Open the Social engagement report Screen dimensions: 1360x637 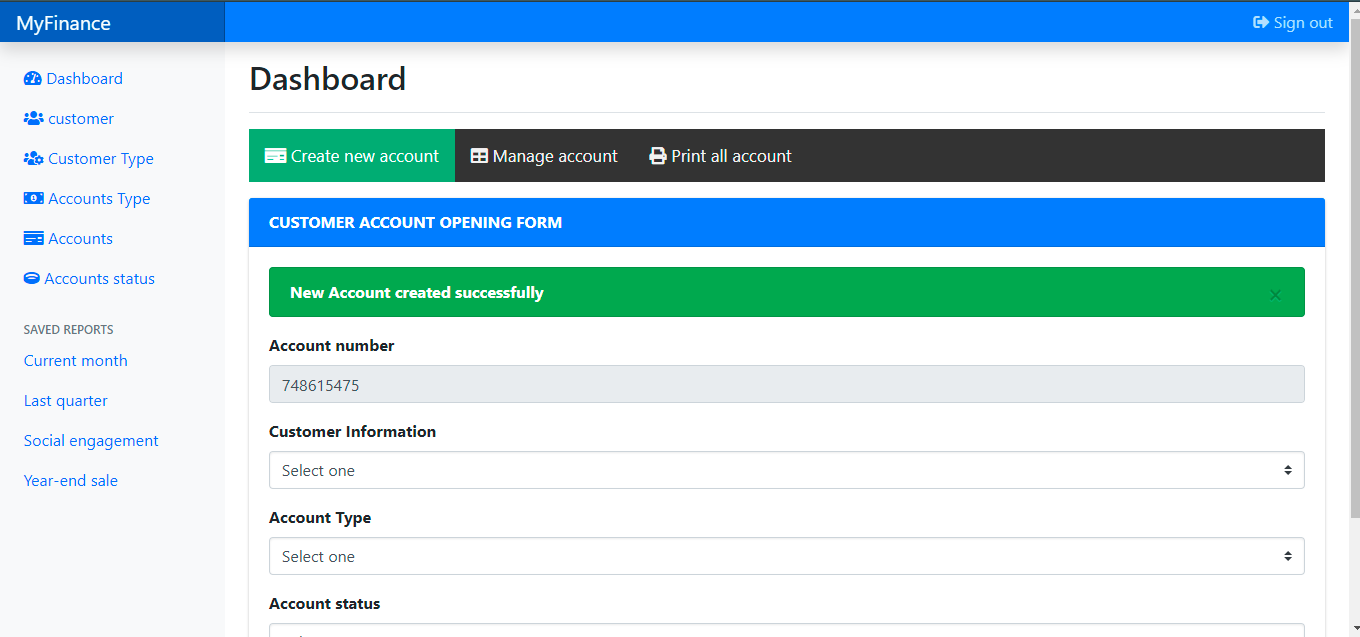pos(90,440)
